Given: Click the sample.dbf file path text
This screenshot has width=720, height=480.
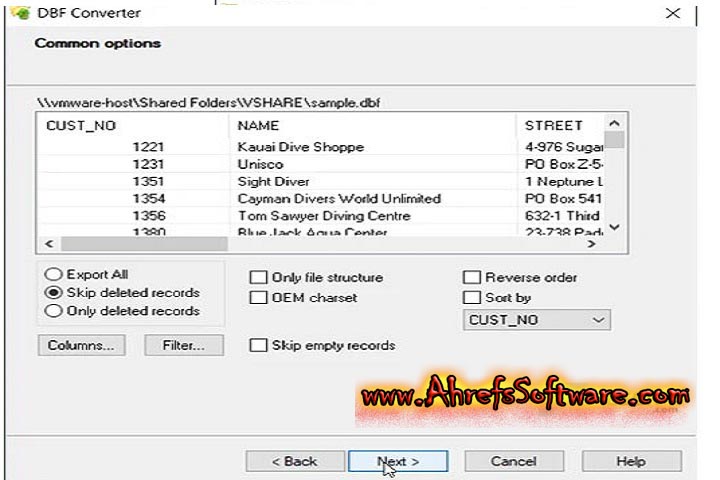Looking at the screenshot, I should (x=208, y=102).
